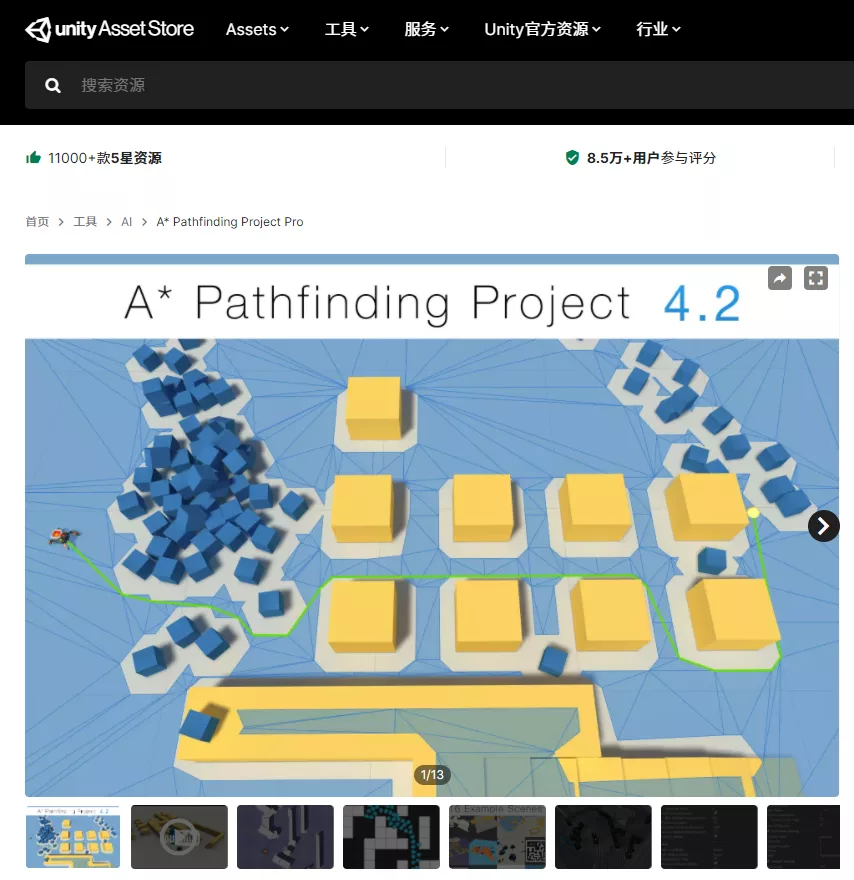Click the 11000+款5星资源 text
This screenshot has height=880, width=854.
pyautogui.click(x=105, y=158)
